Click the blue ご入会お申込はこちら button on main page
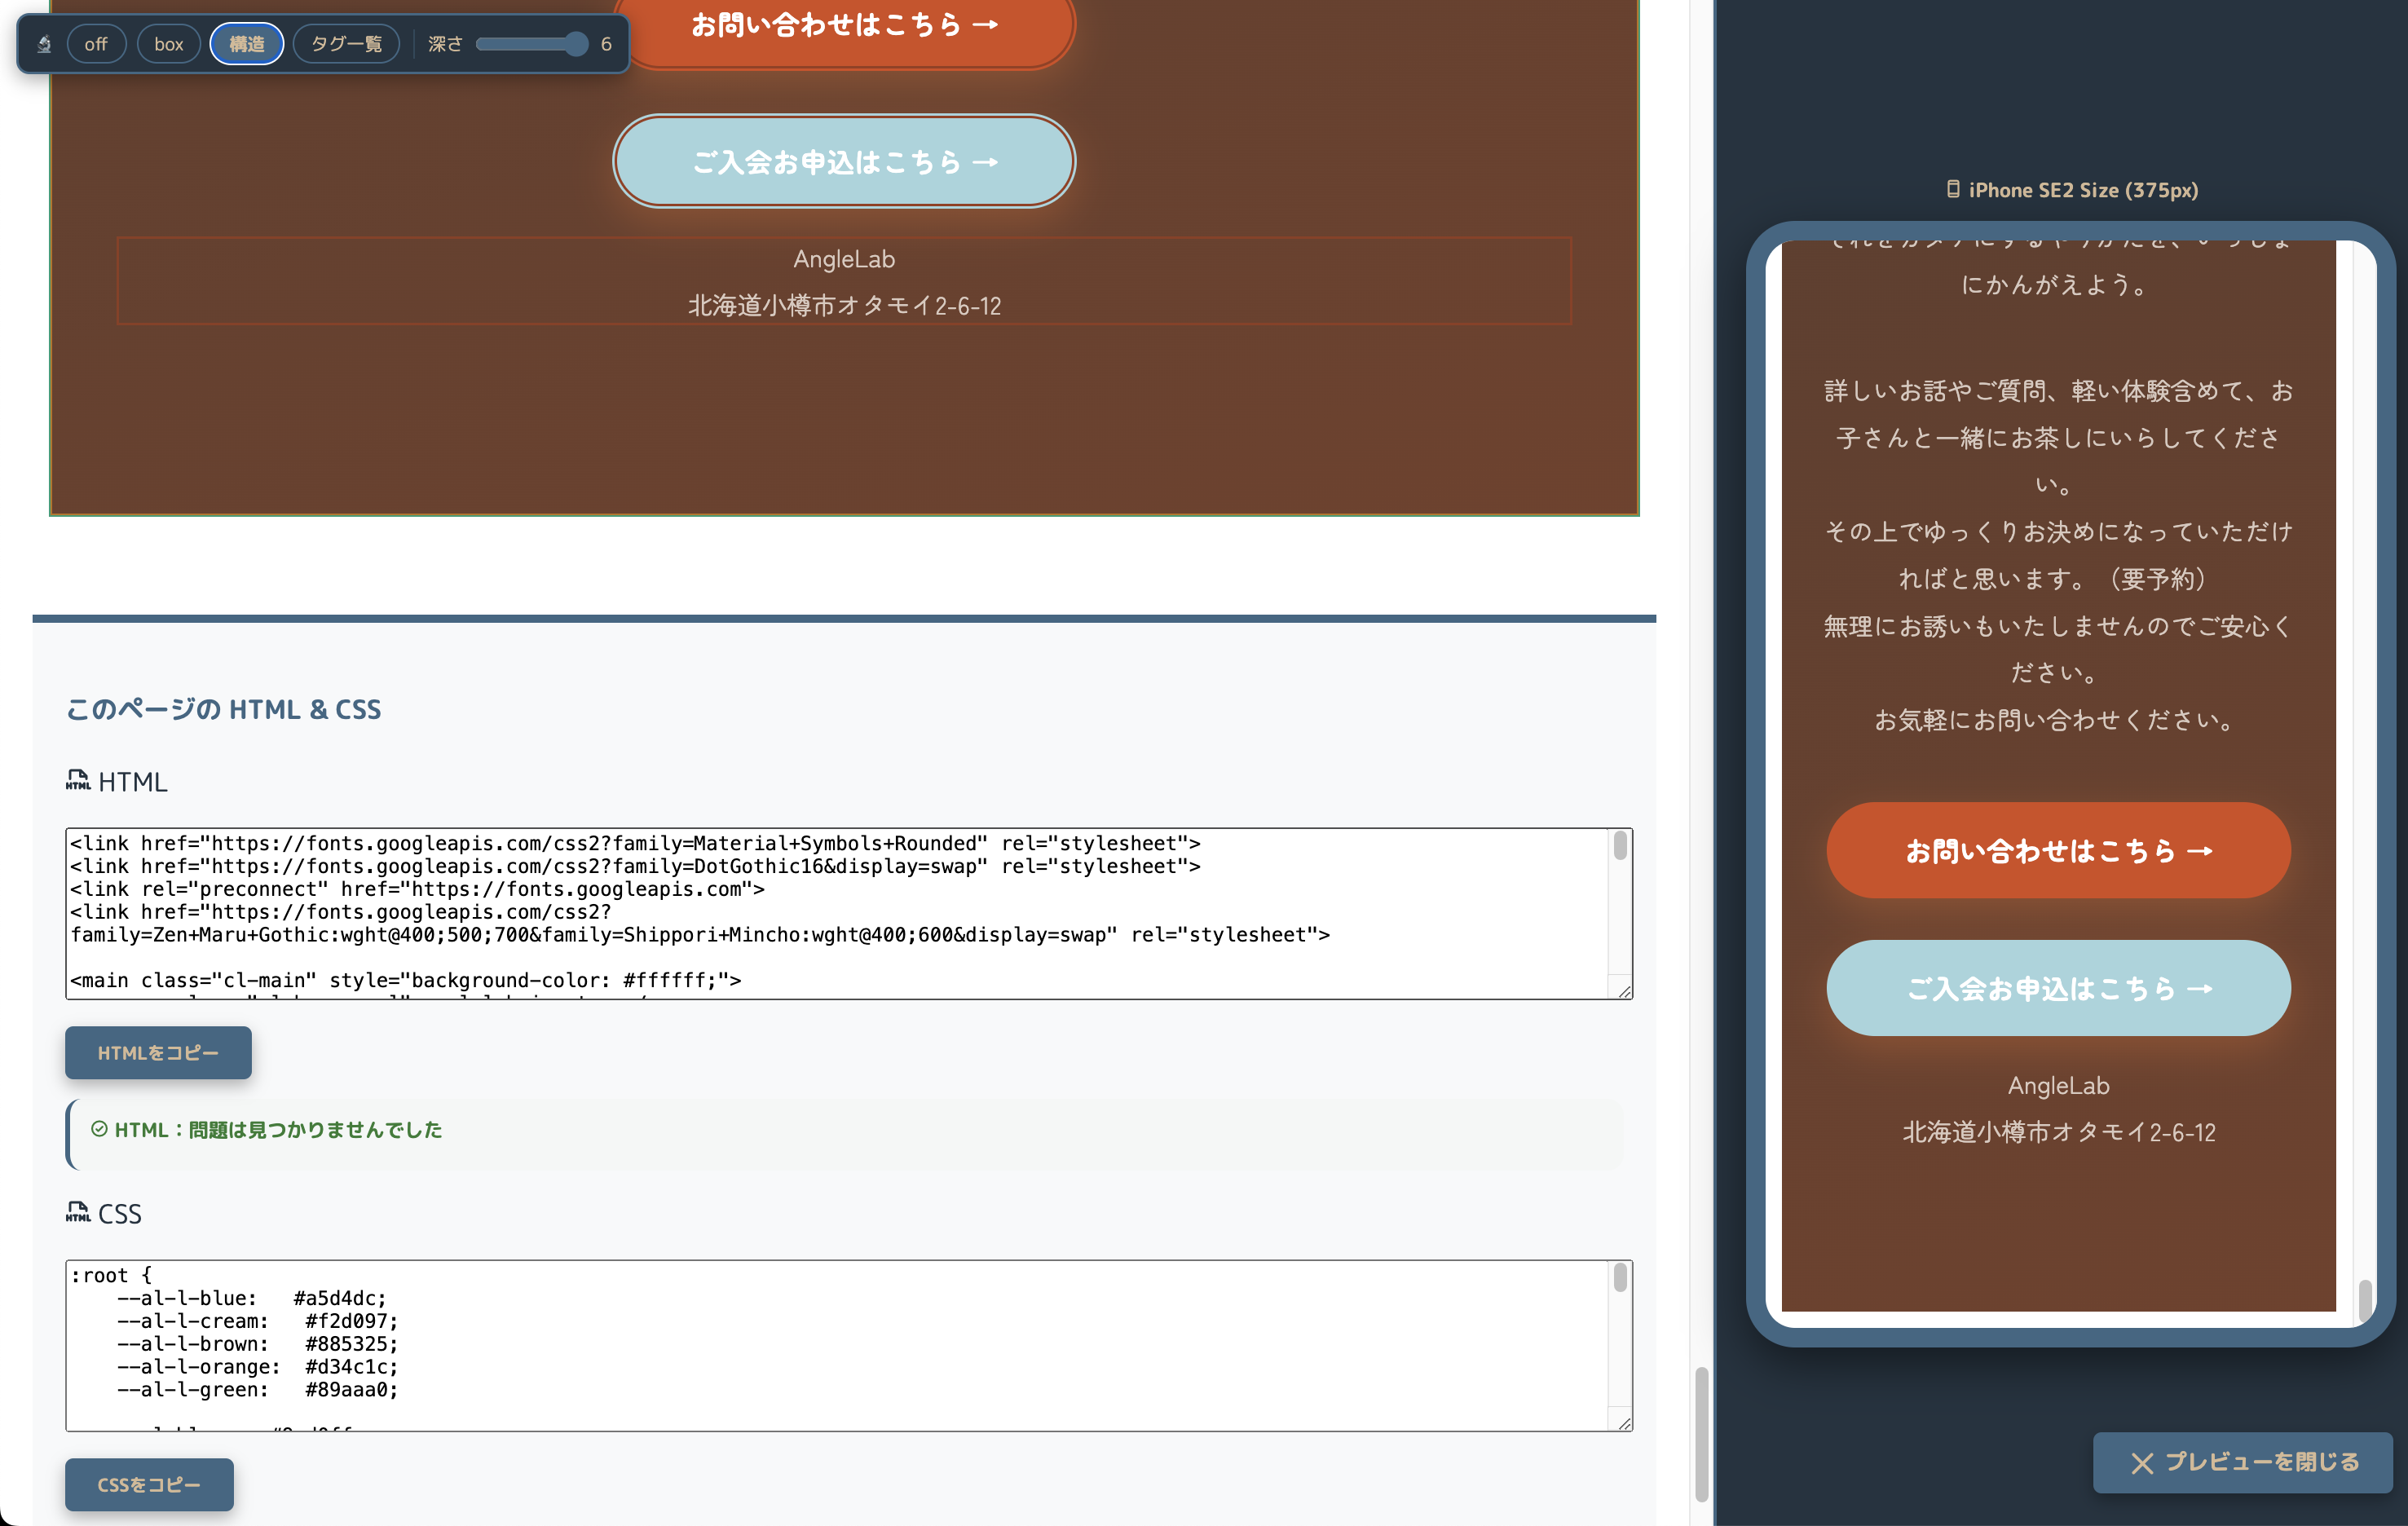 tap(844, 161)
